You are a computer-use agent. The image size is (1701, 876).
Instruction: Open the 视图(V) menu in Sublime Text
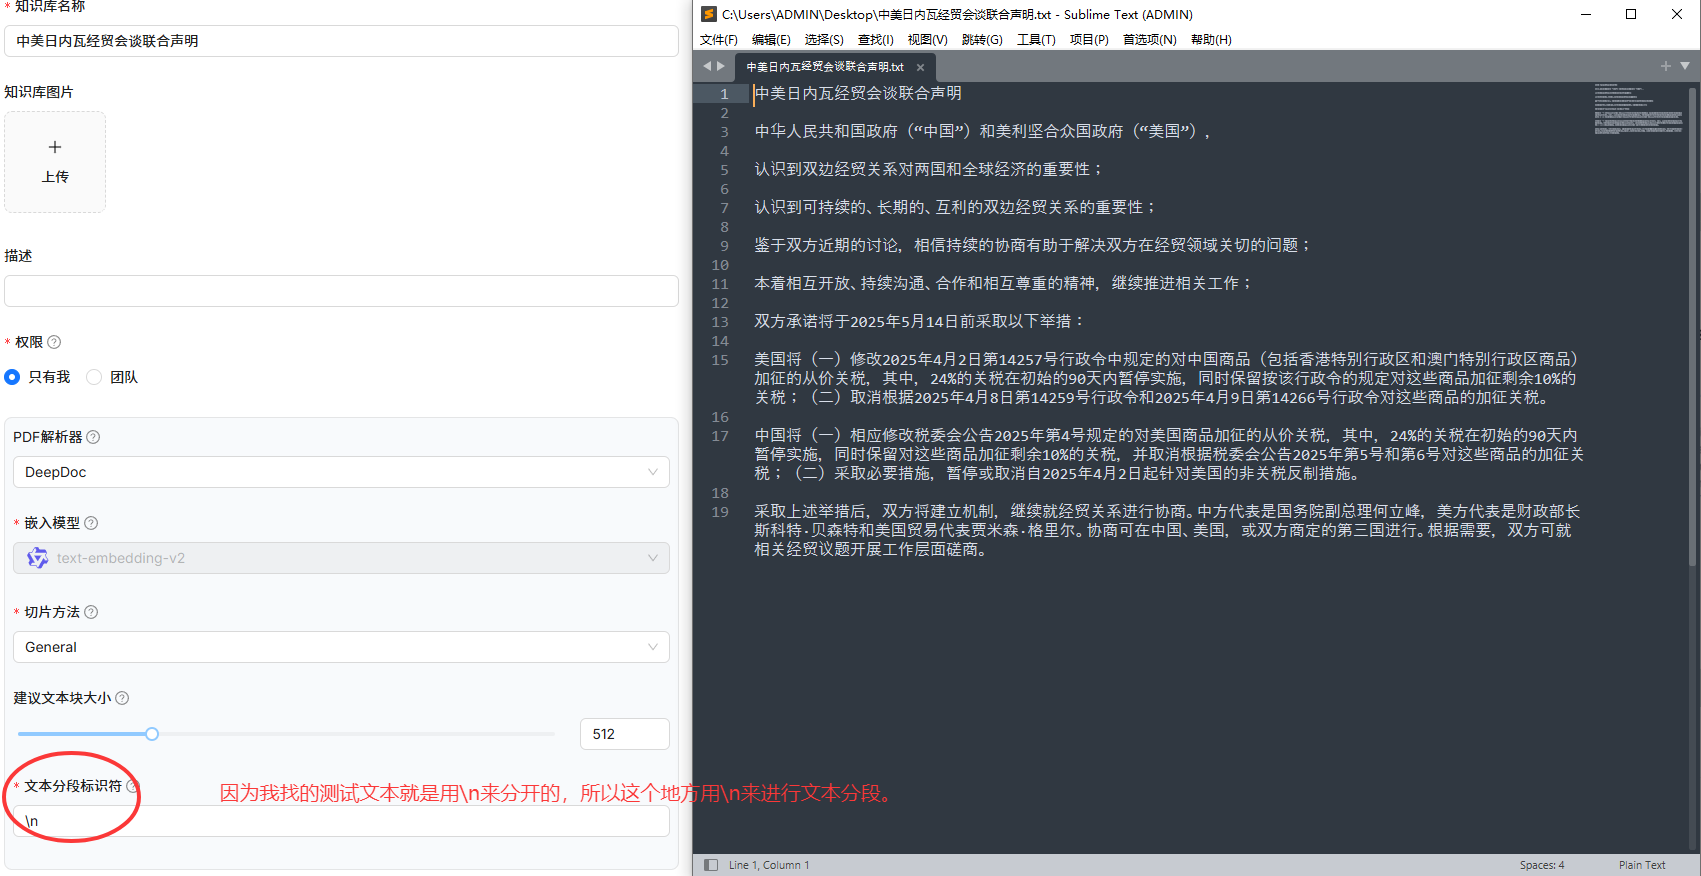pyautogui.click(x=927, y=40)
